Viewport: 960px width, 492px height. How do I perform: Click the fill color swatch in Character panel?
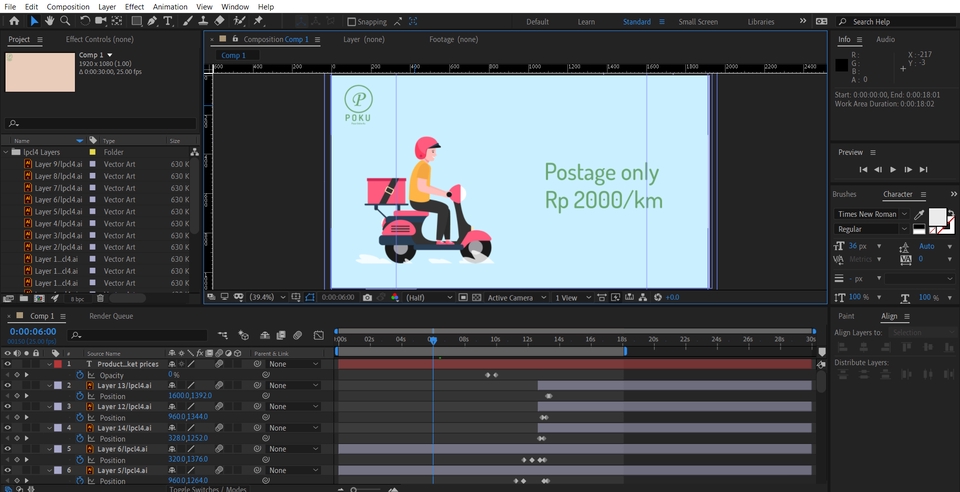[937, 216]
